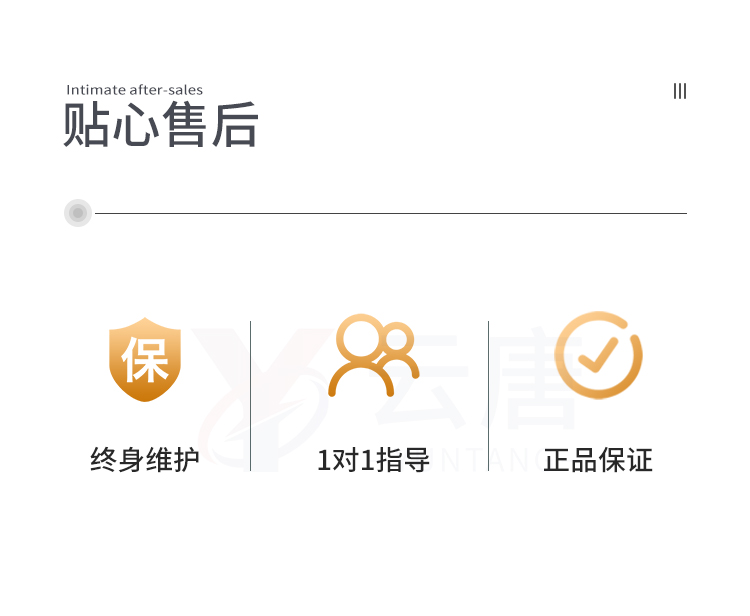Image resolution: width=750 pixels, height=616 pixels.
Task: Click the faint Y logo watermark
Action: (261, 399)
